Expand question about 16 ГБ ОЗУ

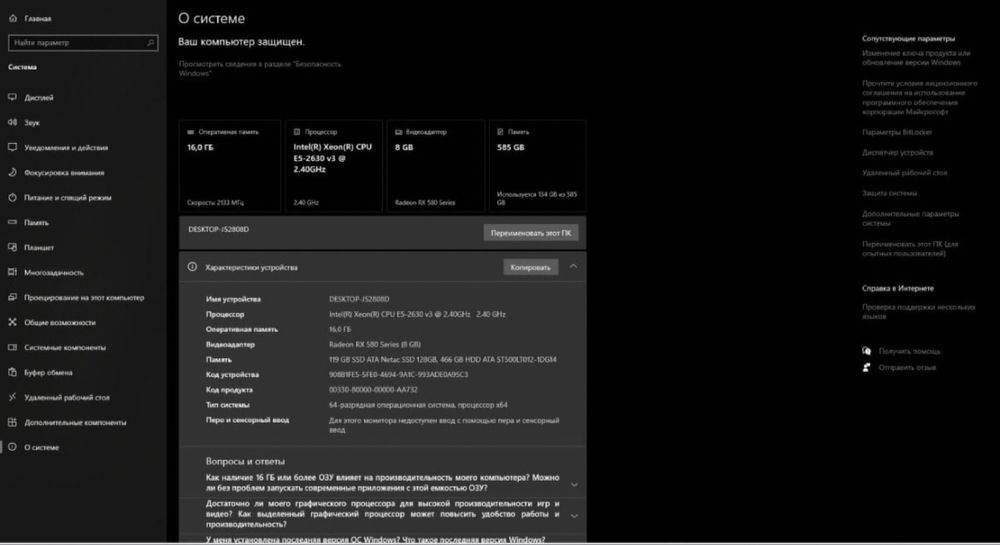point(574,484)
